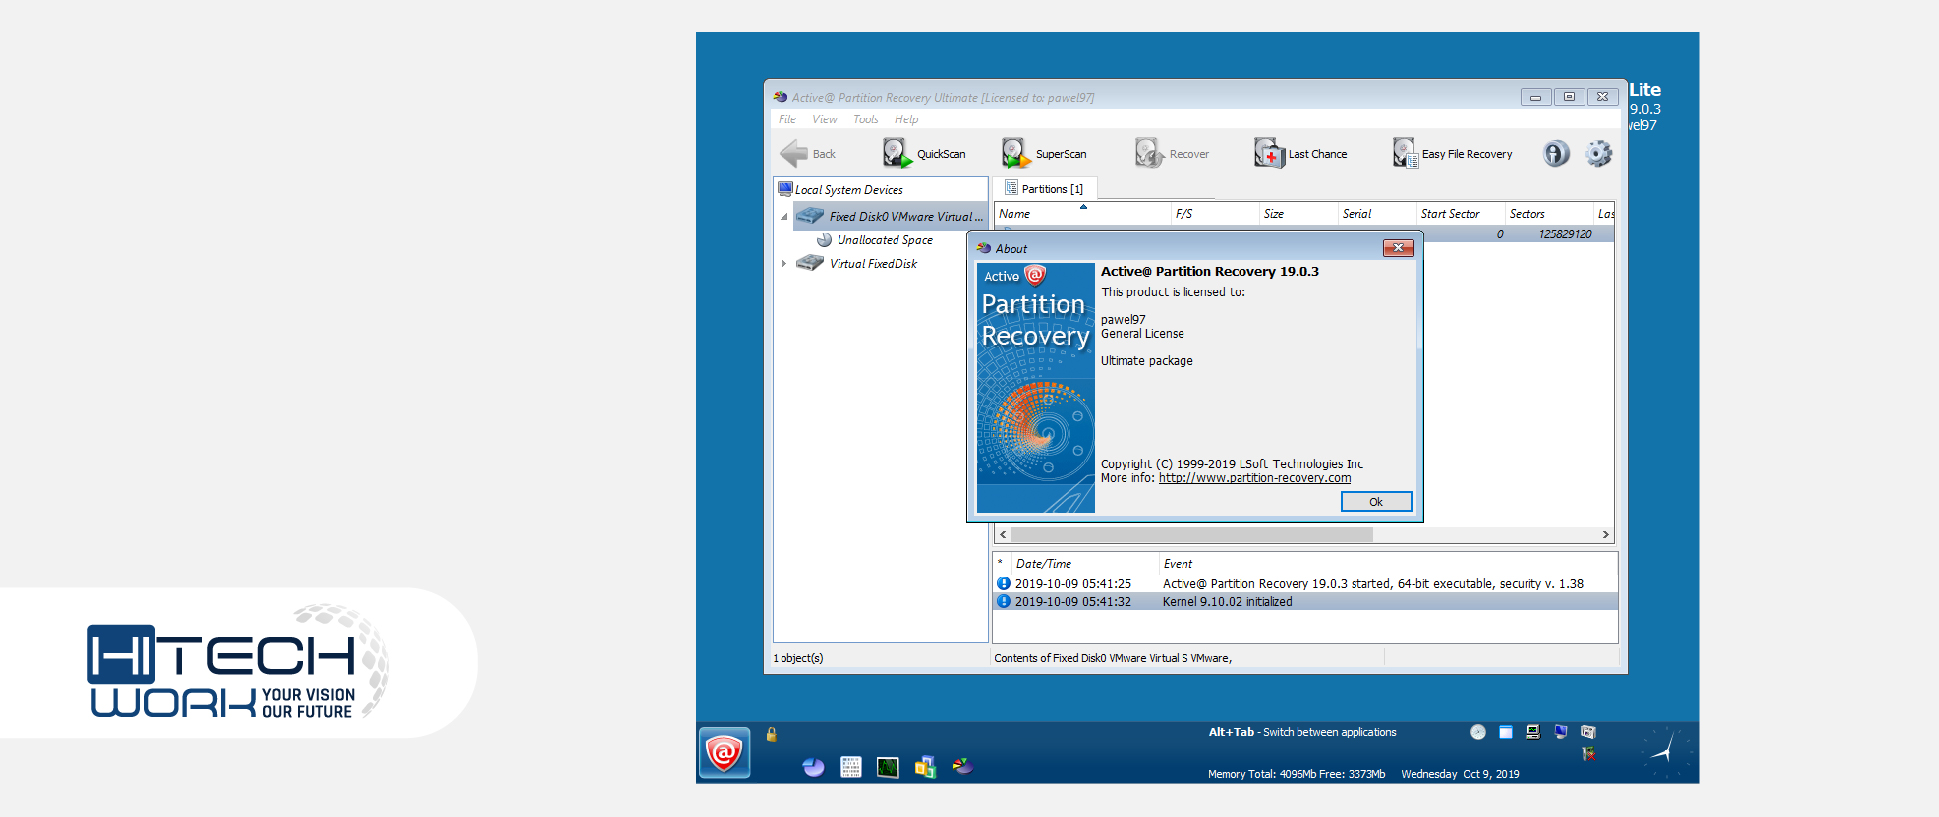Maximize the Partition Recovery window
1939x817 pixels.
click(x=1569, y=97)
